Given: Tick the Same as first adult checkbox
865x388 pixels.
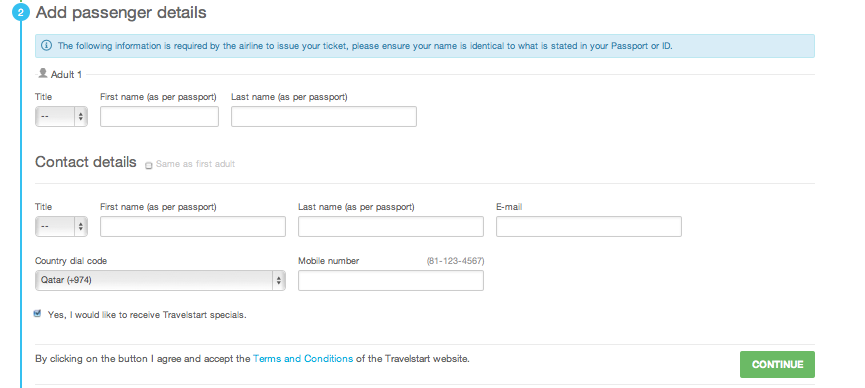Looking at the screenshot, I should tap(148, 165).
